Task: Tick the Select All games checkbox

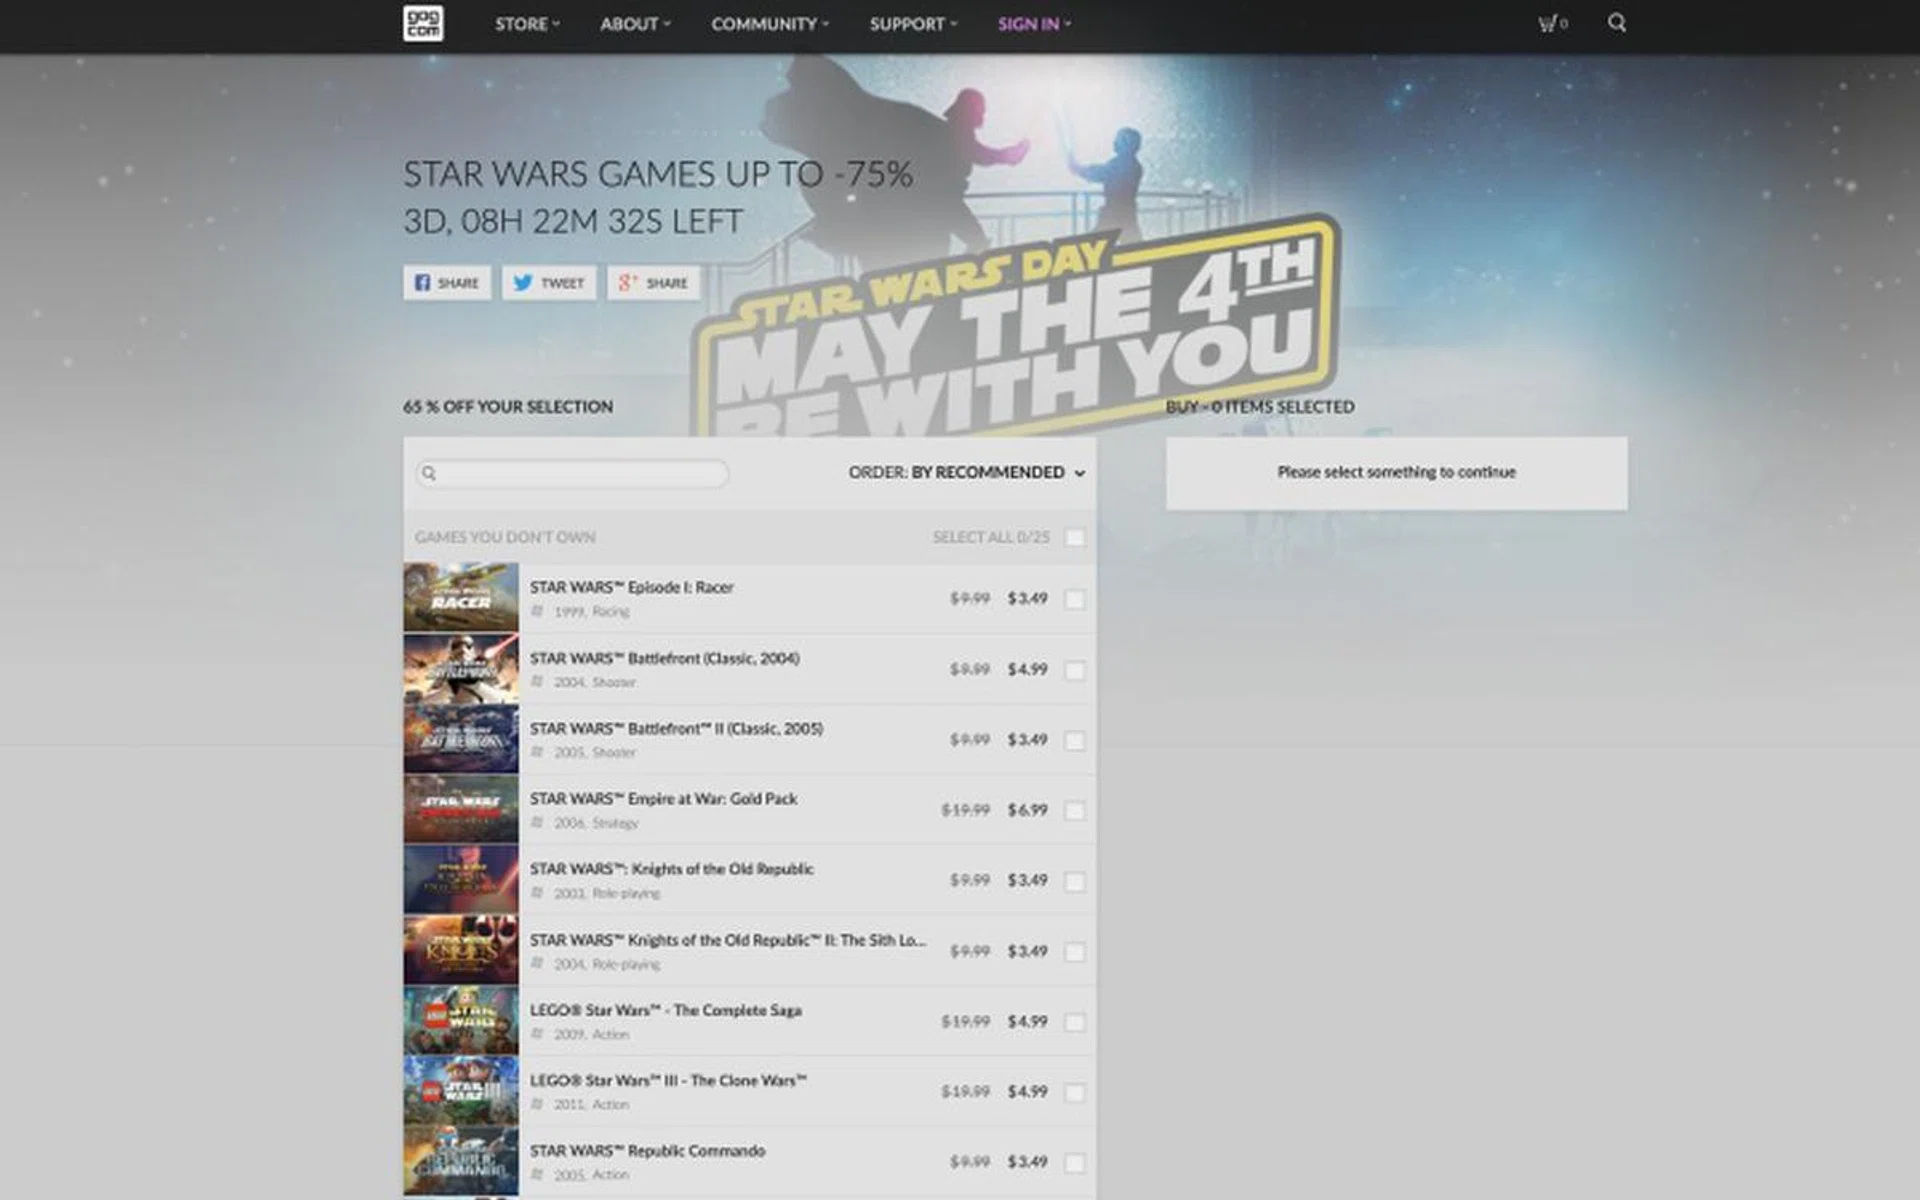Action: click(1075, 538)
